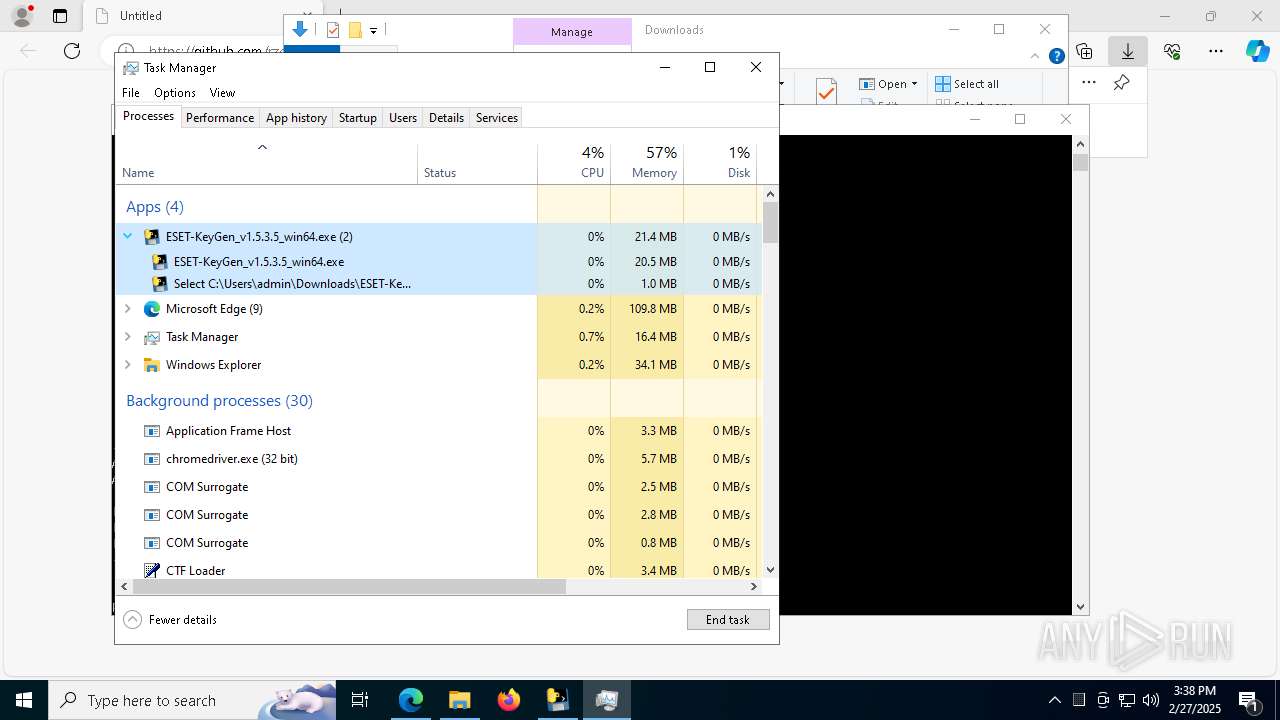Switch to the Users tab
Image resolution: width=1280 pixels, height=720 pixels.
tap(403, 117)
